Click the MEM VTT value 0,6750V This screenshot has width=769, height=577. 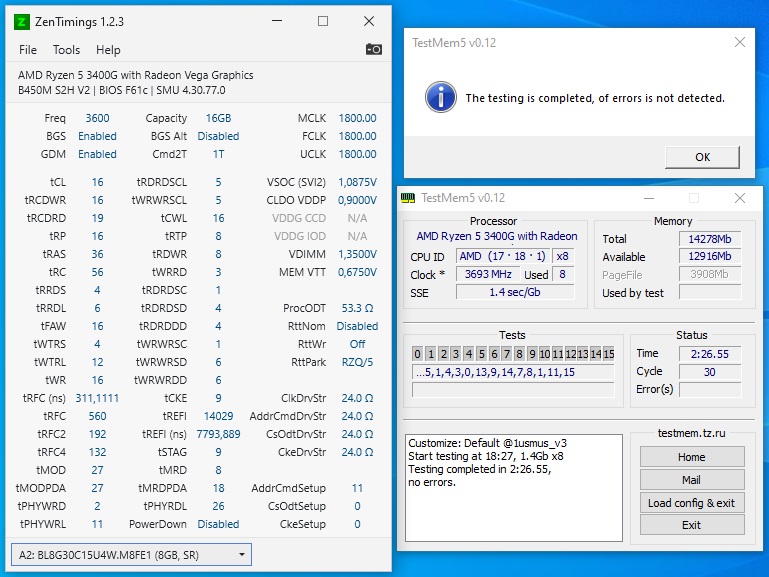358,272
